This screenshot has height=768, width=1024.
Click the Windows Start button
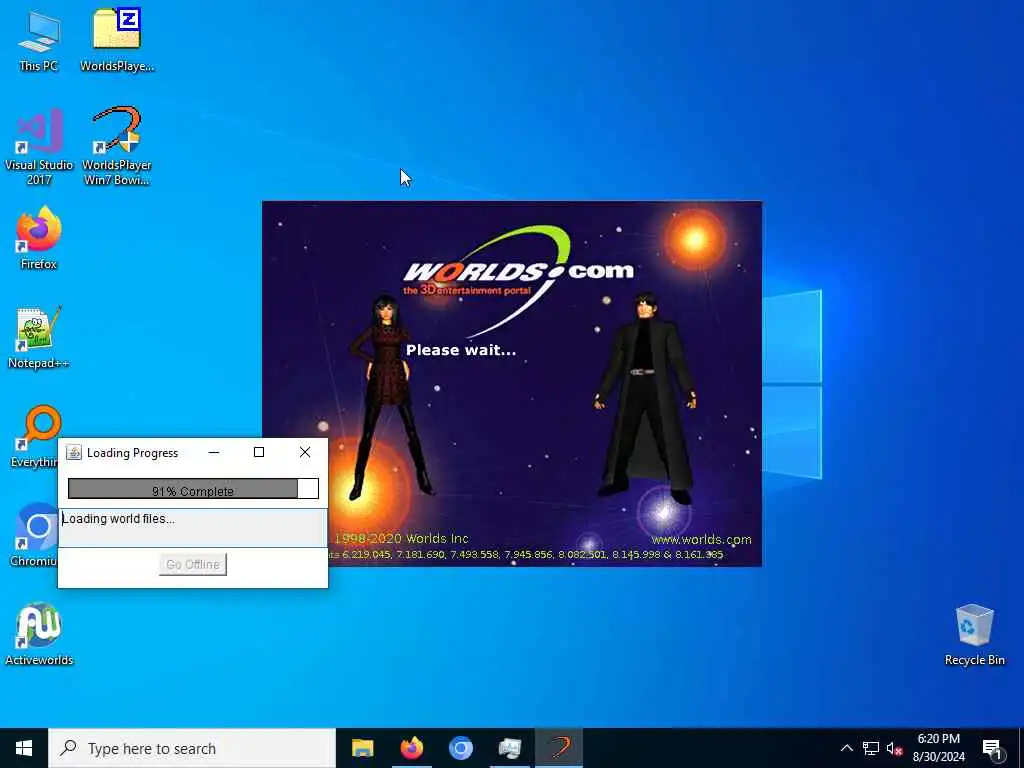tap(24, 748)
